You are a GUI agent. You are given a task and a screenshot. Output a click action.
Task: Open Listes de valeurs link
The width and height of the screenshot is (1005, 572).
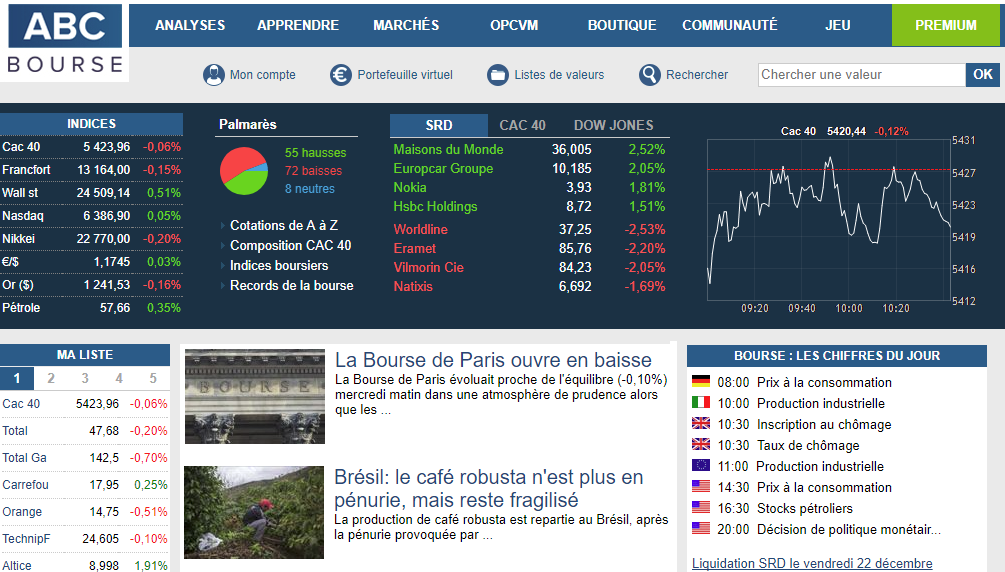[x=559, y=75]
